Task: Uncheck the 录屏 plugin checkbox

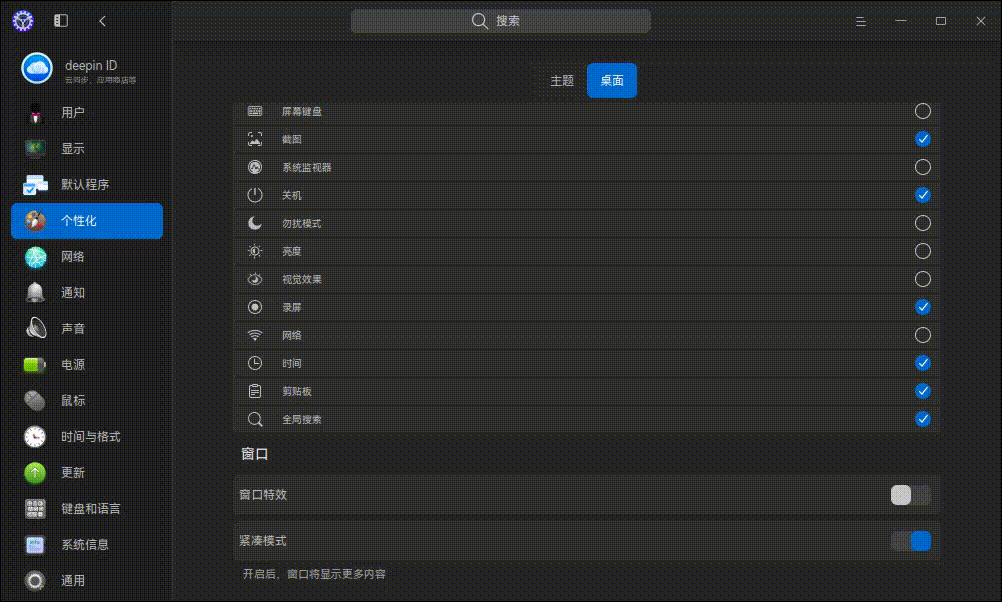Action: (x=923, y=307)
